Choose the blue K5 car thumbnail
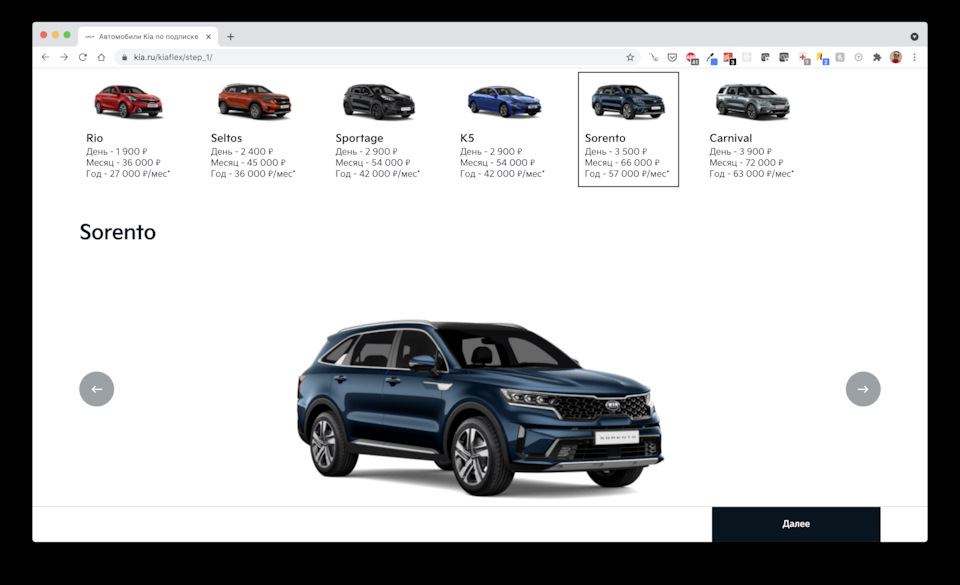The height and width of the screenshot is (585, 960). pyautogui.click(x=504, y=102)
